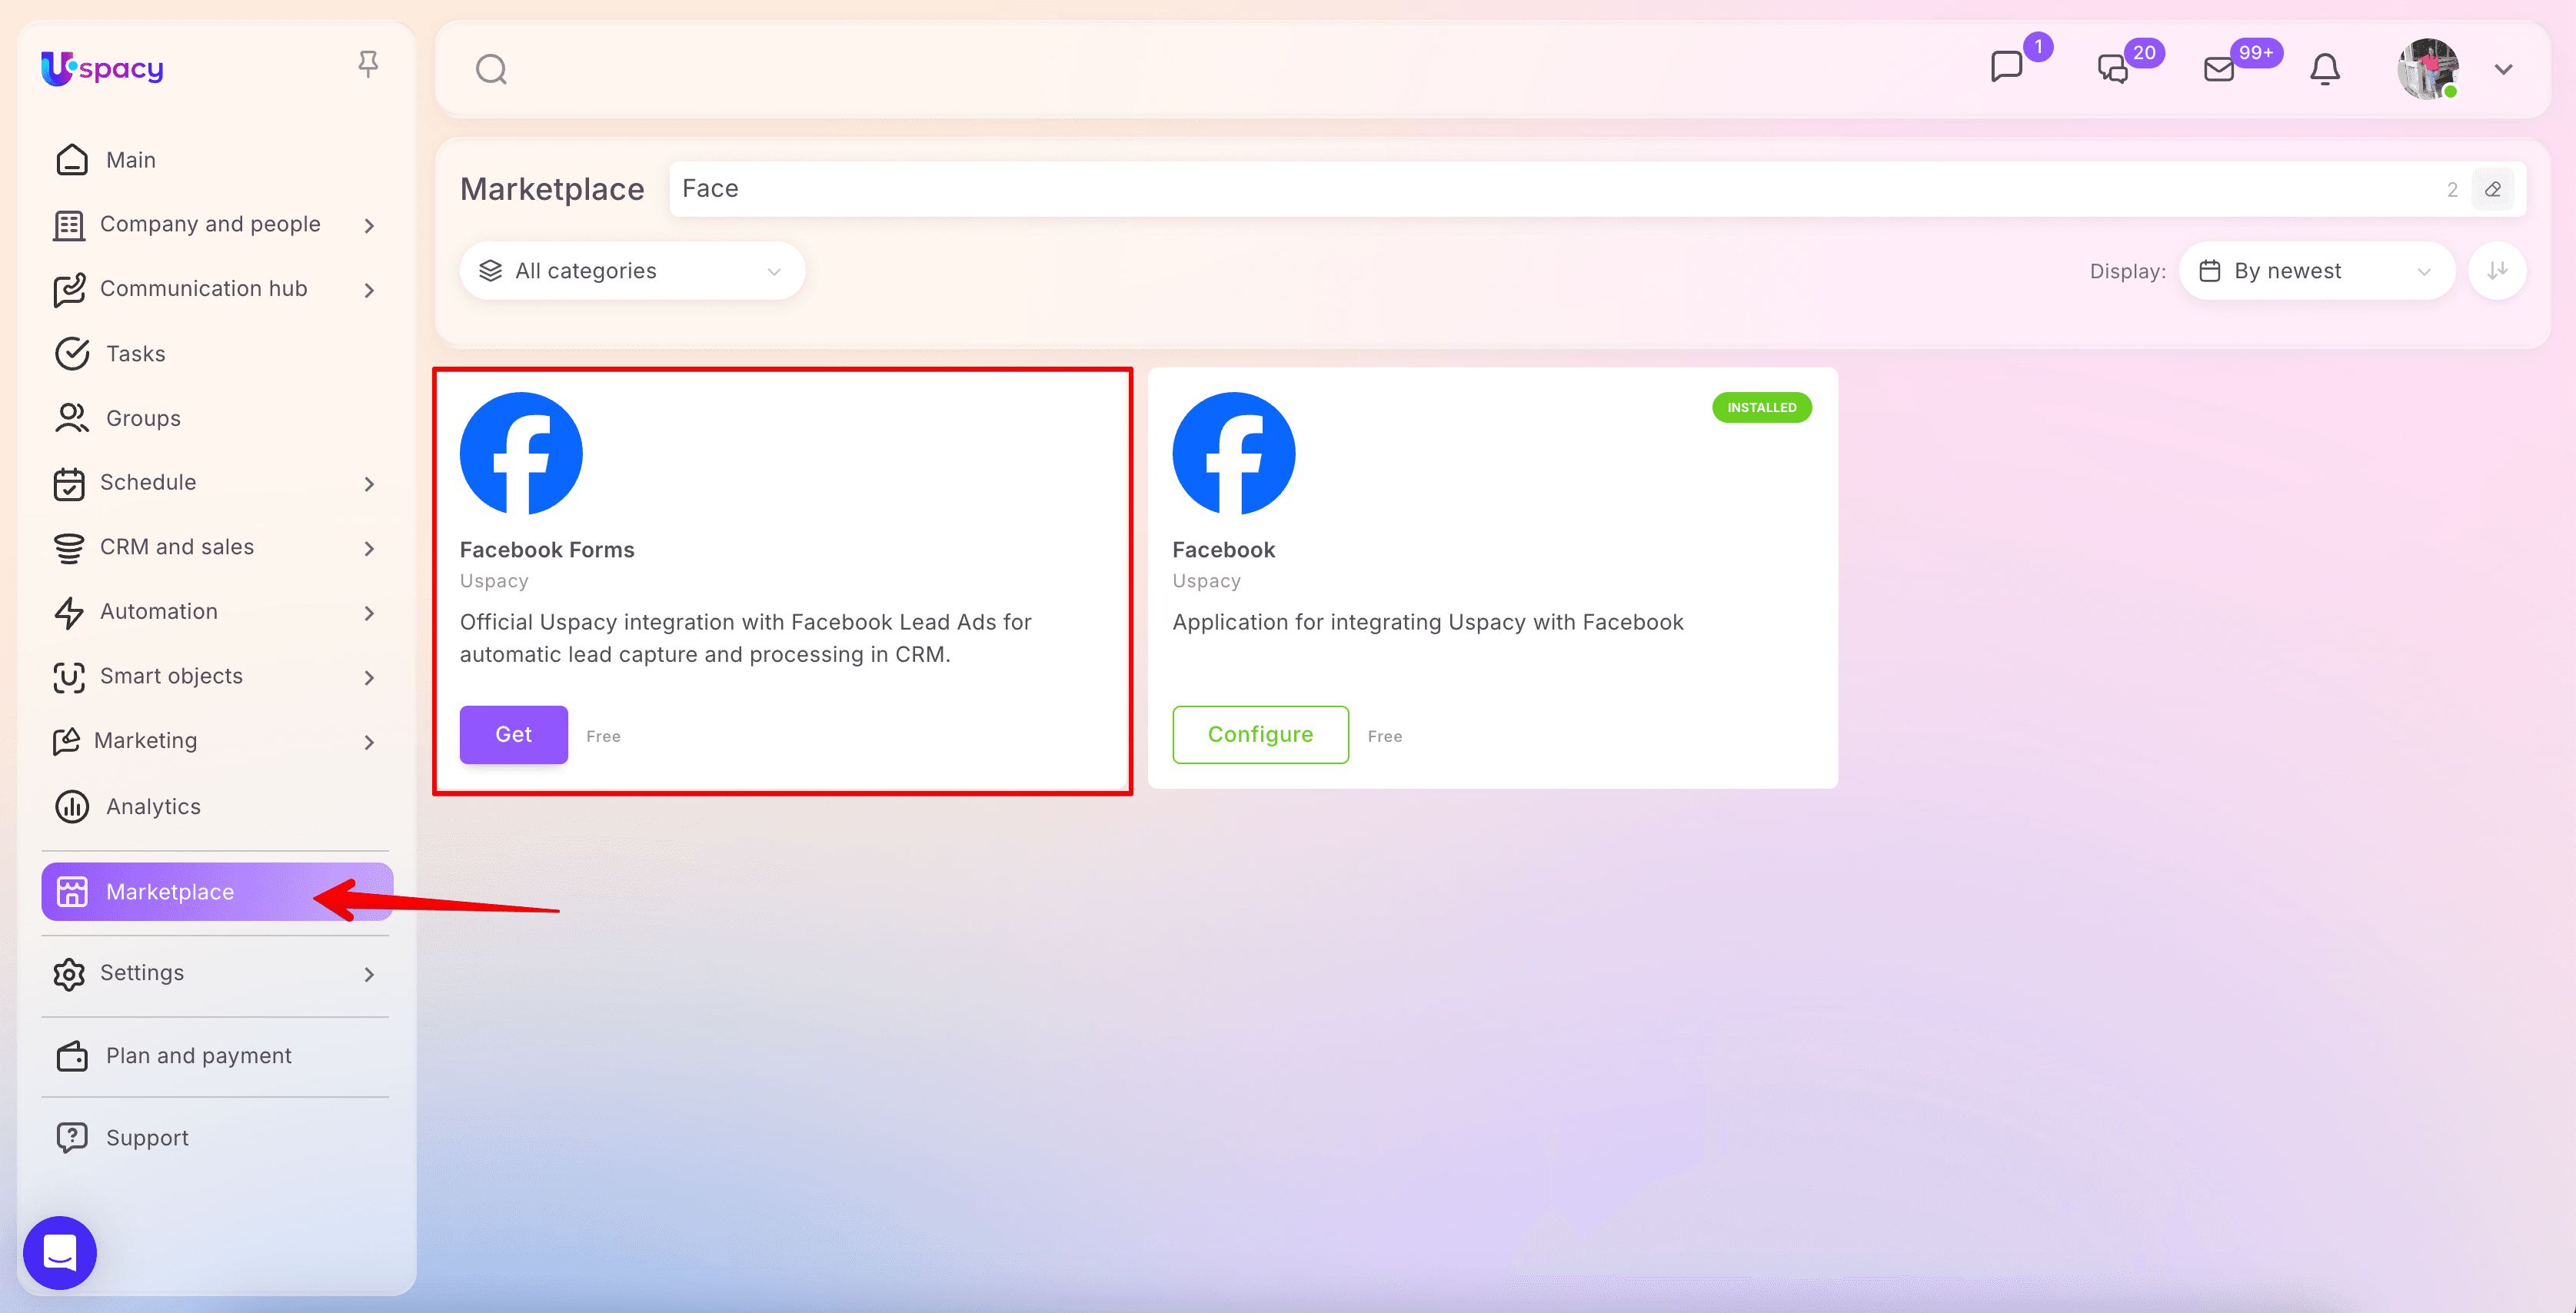
Task: Click the Plan and payment wallet icon
Action: click(72, 1056)
